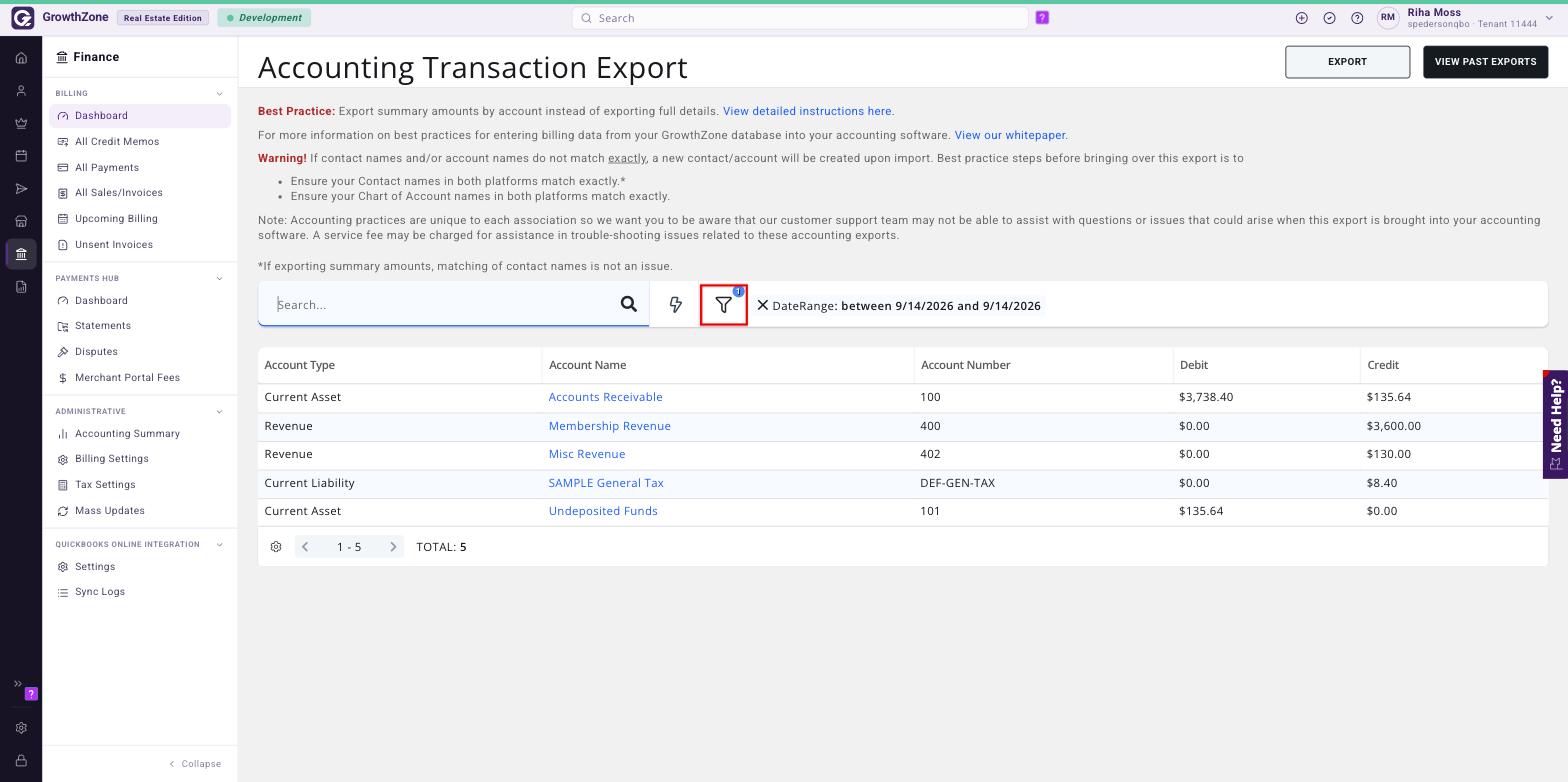Click the magnifier icon in the table search
This screenshot has height=782, width=1568.
629,304
